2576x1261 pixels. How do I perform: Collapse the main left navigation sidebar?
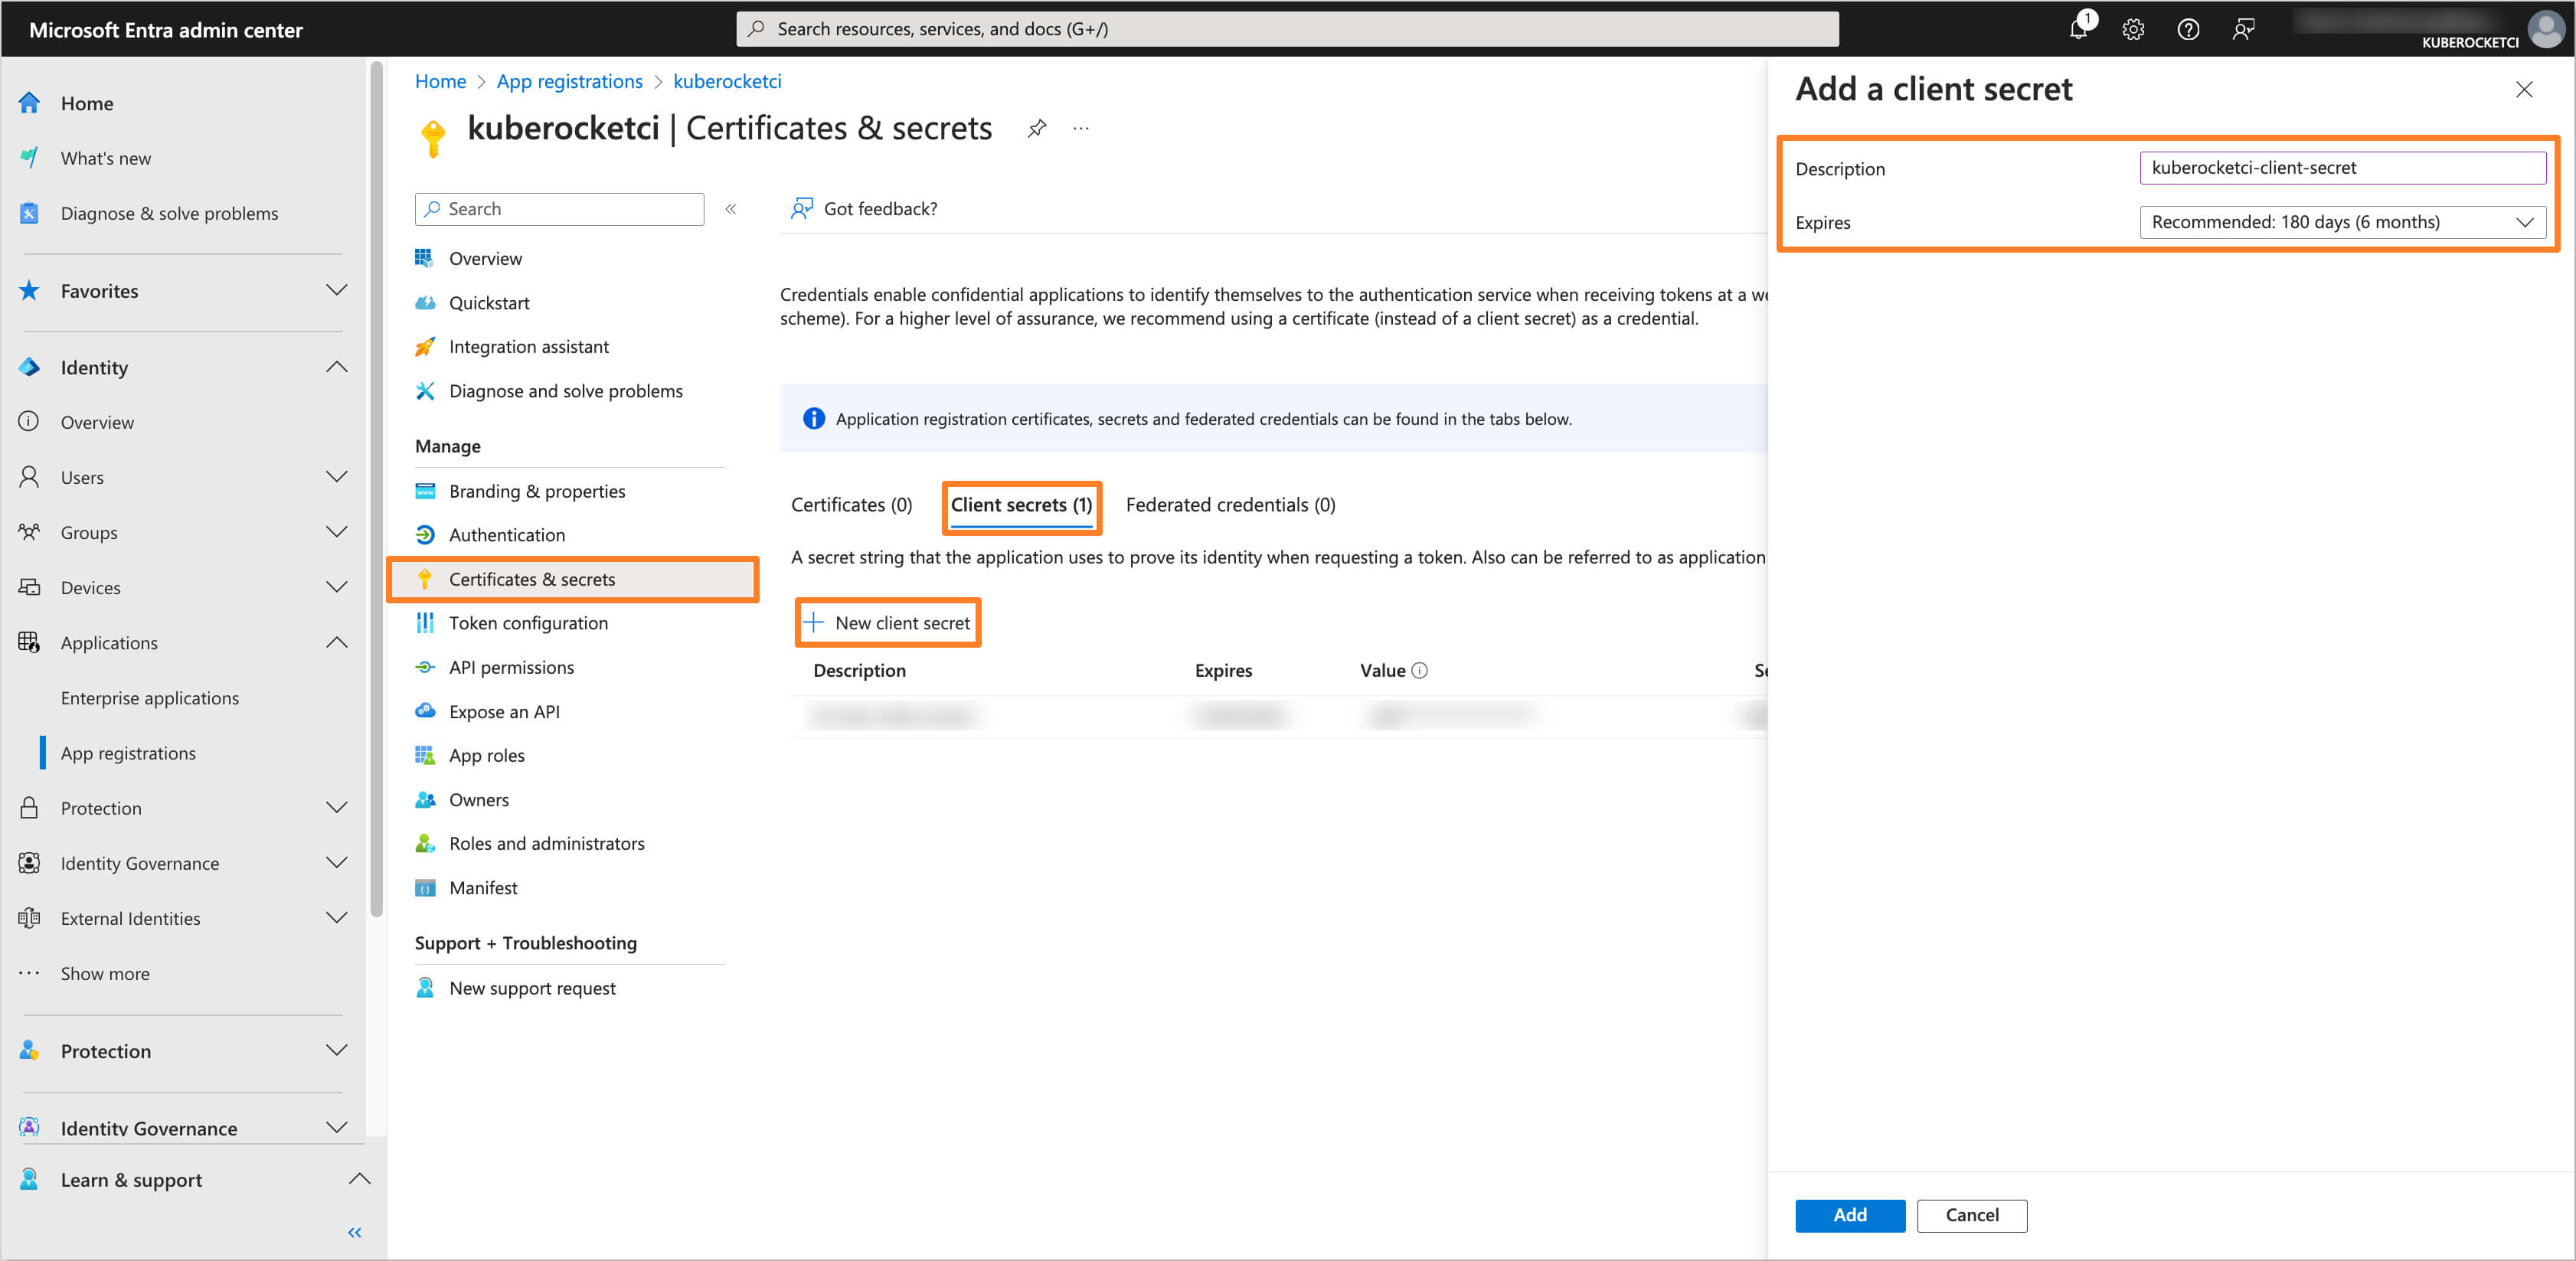coord(354,1232)
